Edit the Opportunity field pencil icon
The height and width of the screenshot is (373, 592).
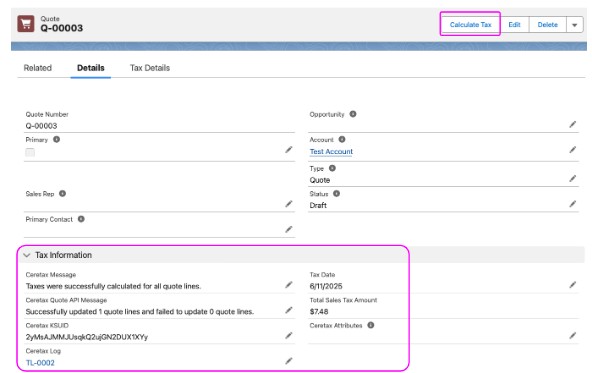573,124
